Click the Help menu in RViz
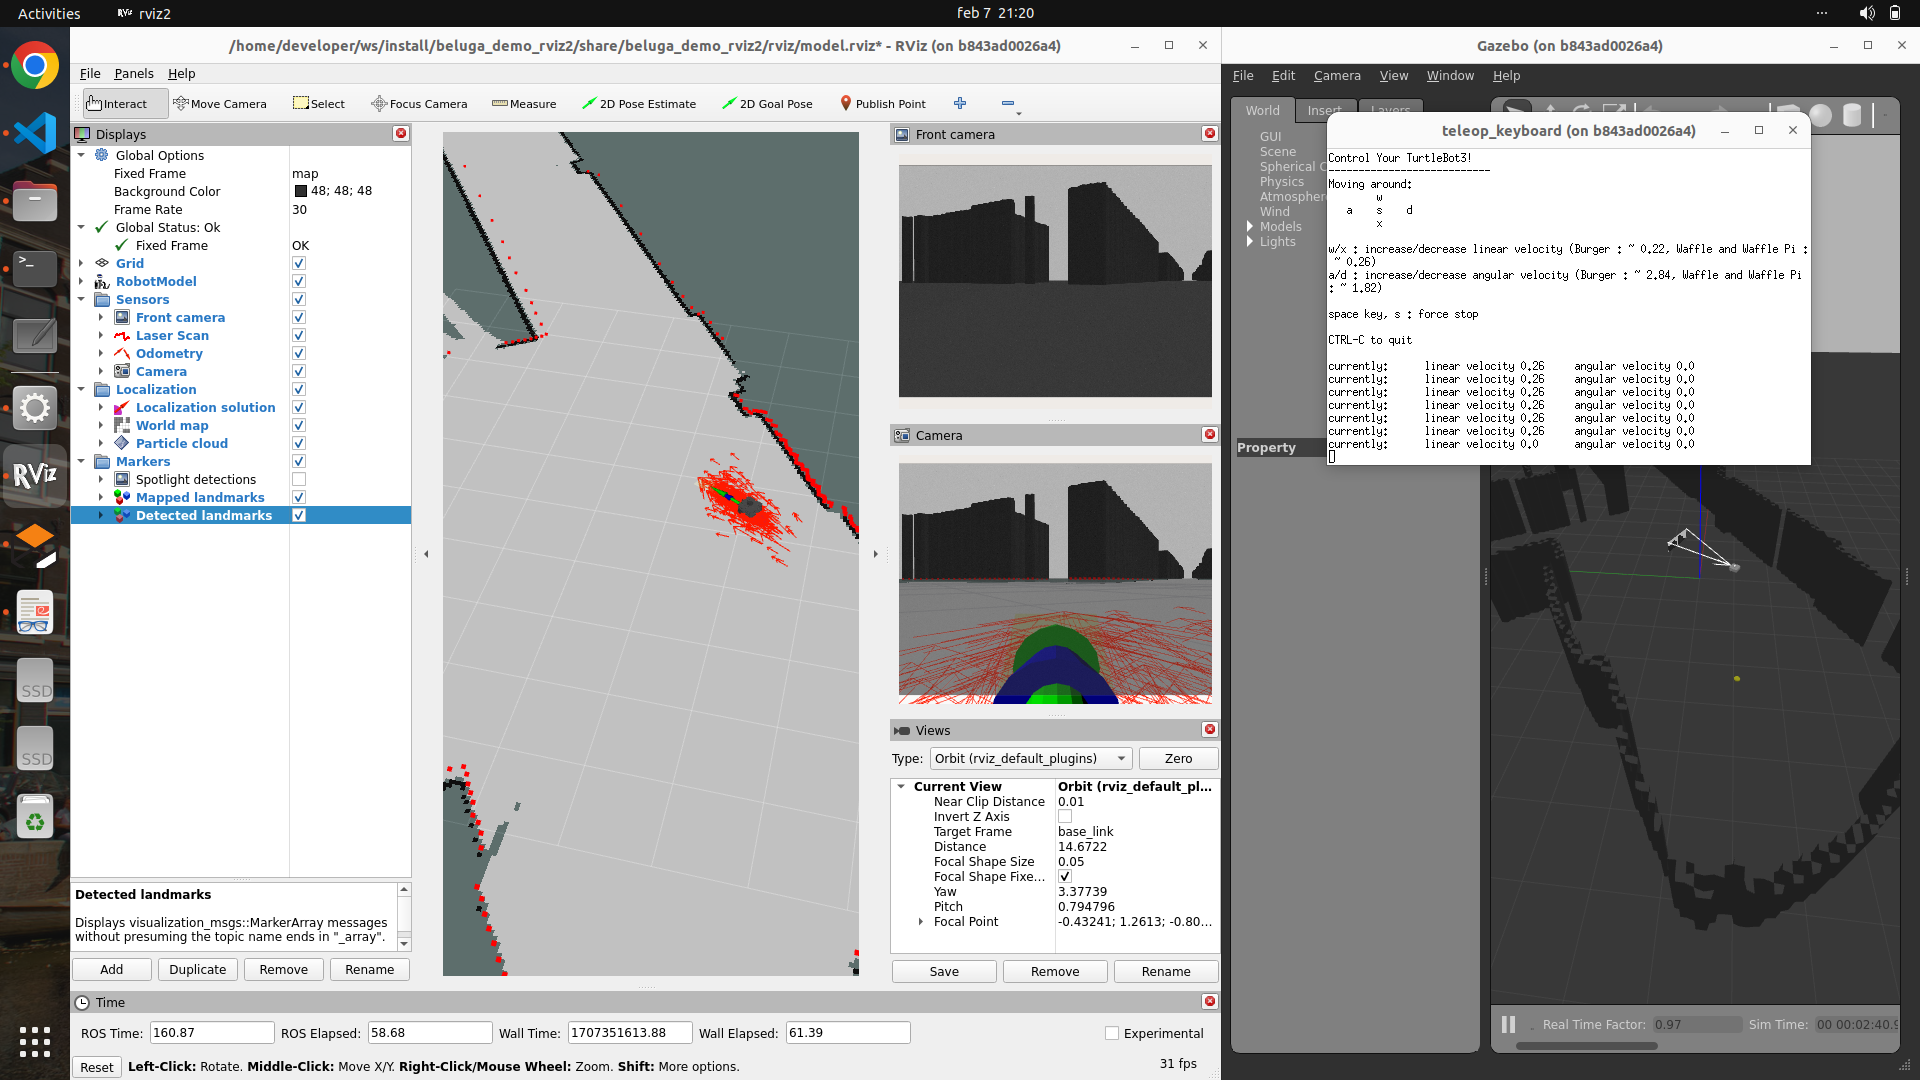 pos(181,73)
